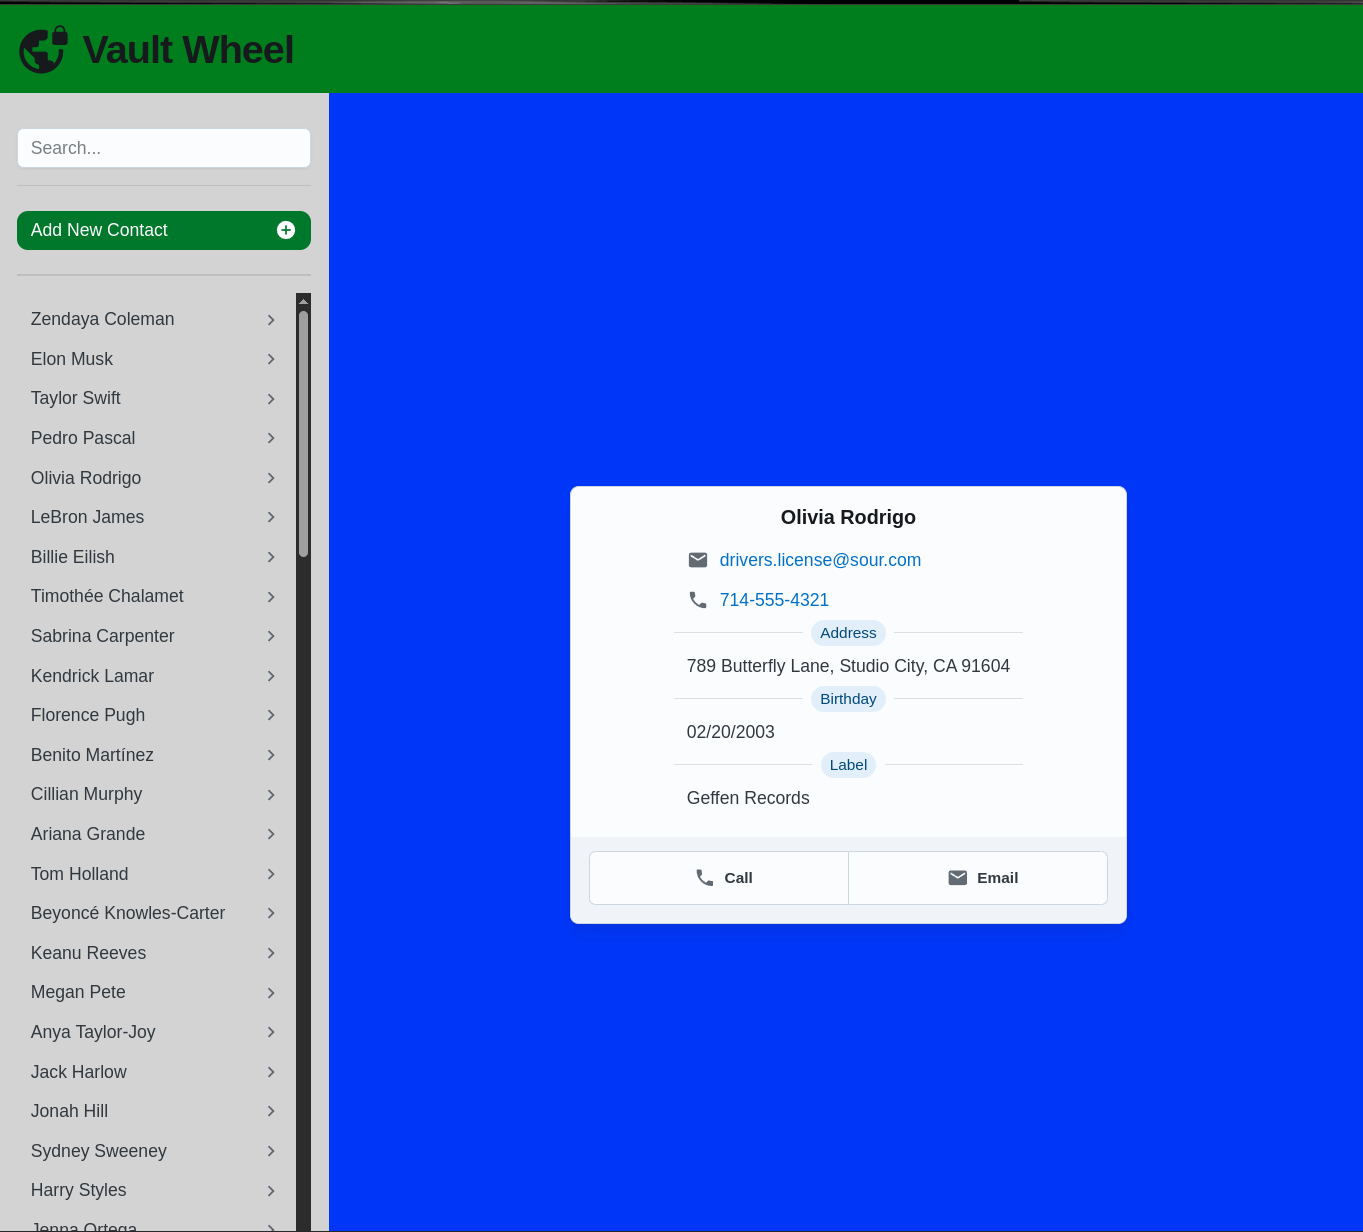The height and width of the screenshot is (1232, 1363).
Task: Select Olivia Rodrigo in the sidebar
Action: [x=86, y=478]
